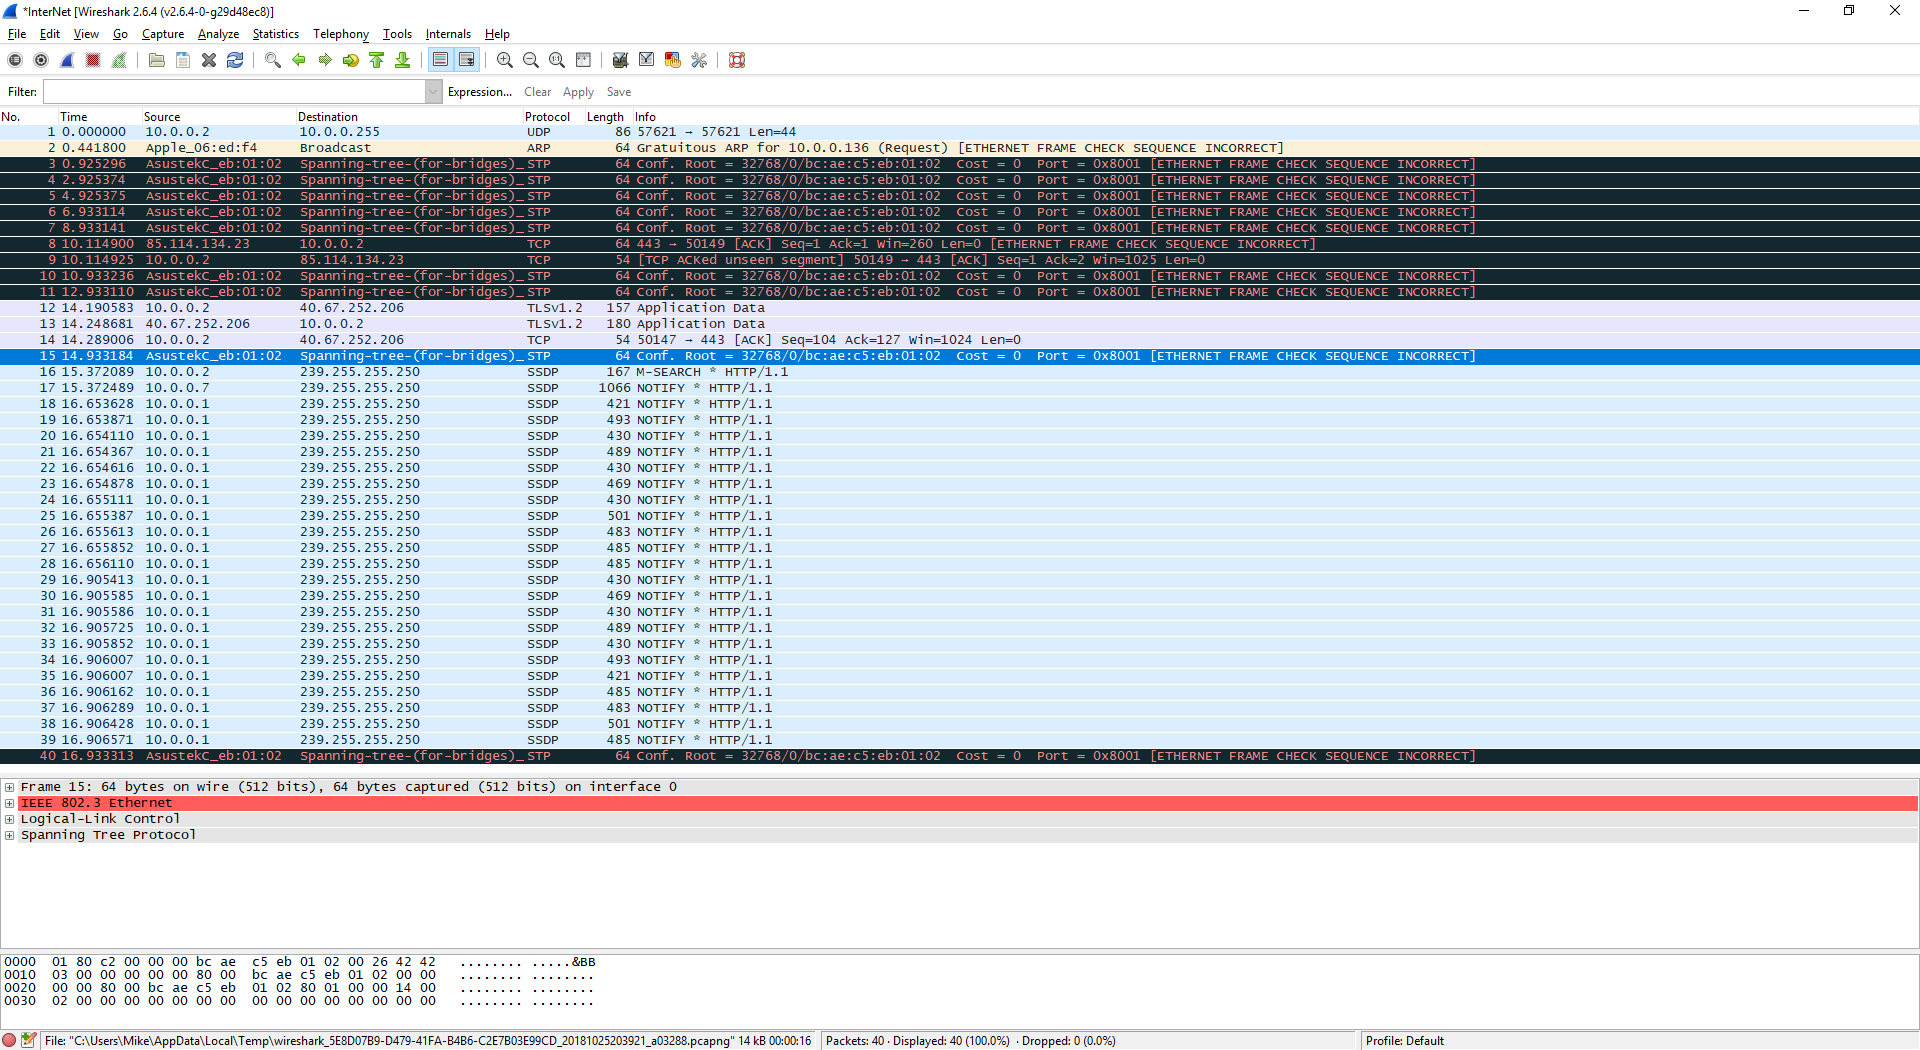The height and width of the screenshot is (1050, 1920).
Task: Select packet 9 TCP ACKed unseen segment
Action: pos(960,260)
